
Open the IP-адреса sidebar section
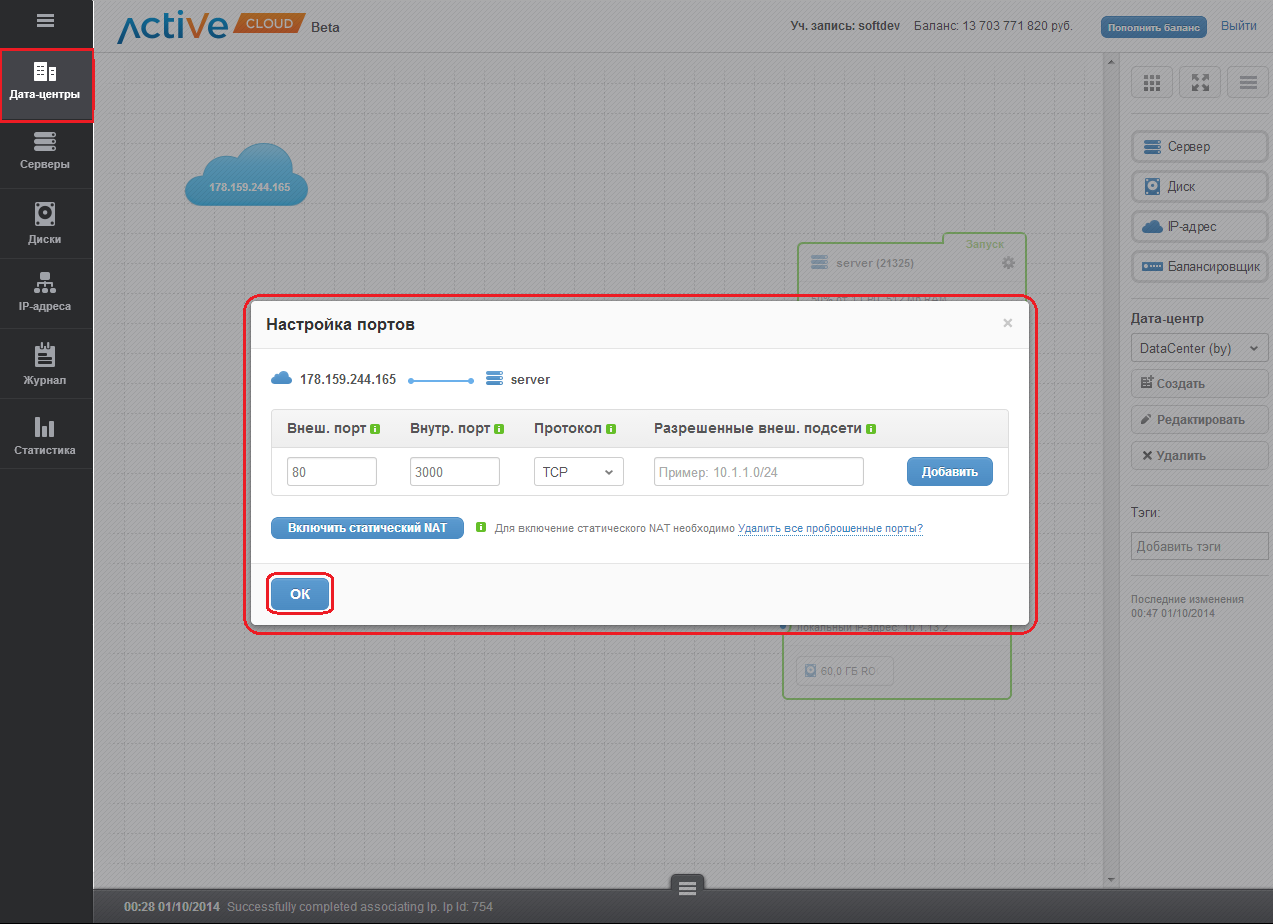(x=45, y=293)
